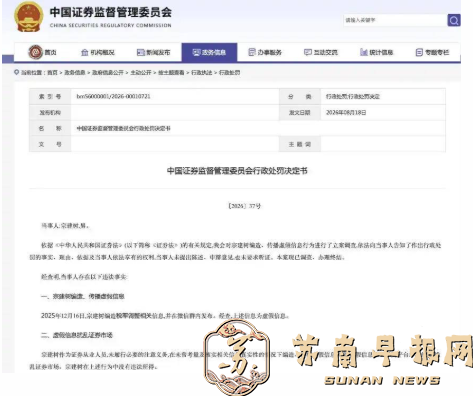Click the CHINA SECURITIES REGULATORY COMMISSION subtitle
The image size is (473, 396).
coord(111,25)
